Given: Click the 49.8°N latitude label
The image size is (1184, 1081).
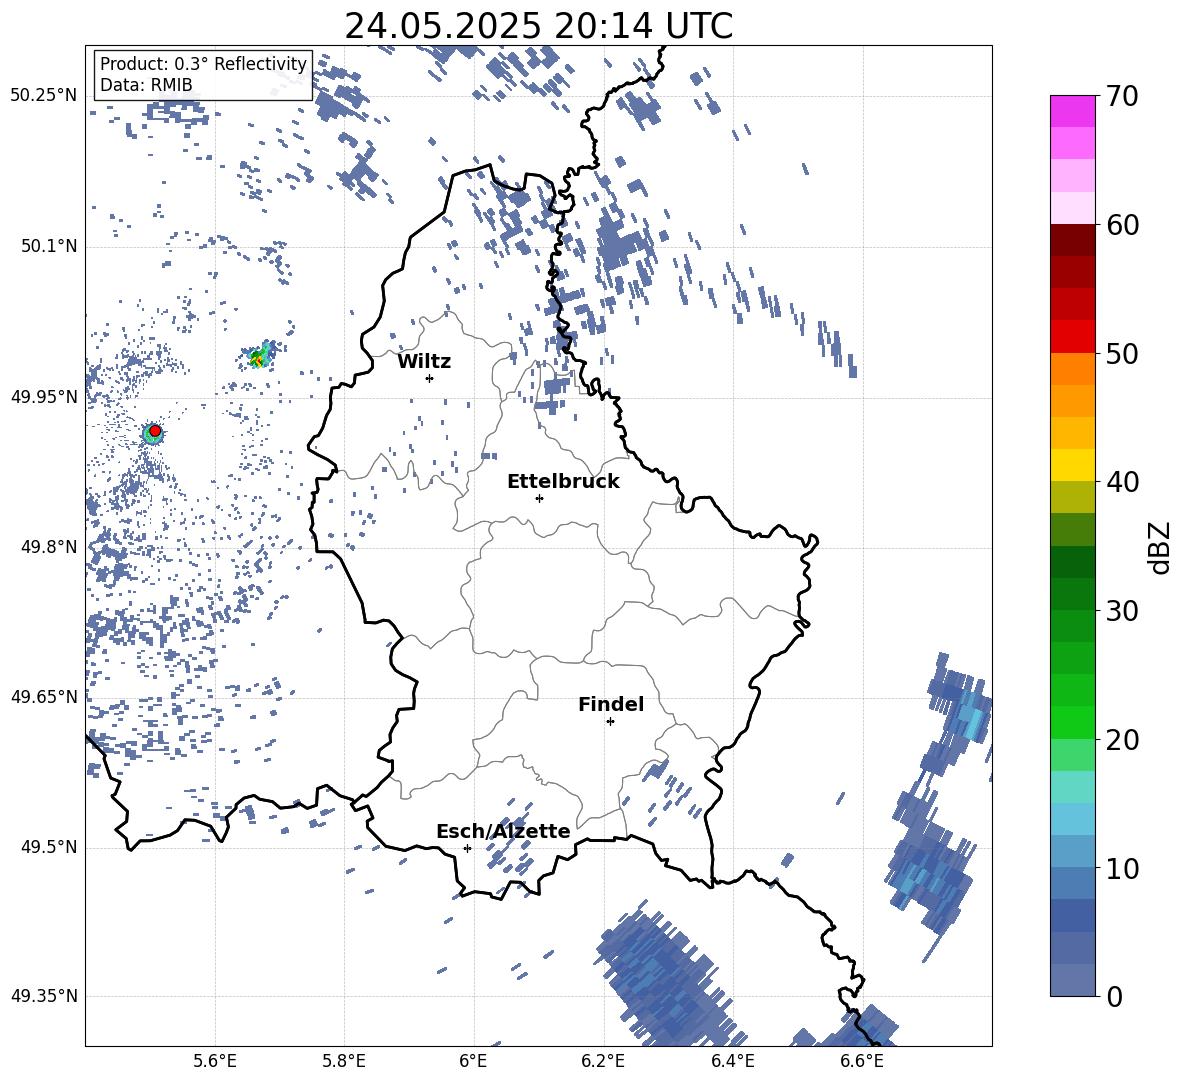Looking at the screenshot, I should (49, 547).
